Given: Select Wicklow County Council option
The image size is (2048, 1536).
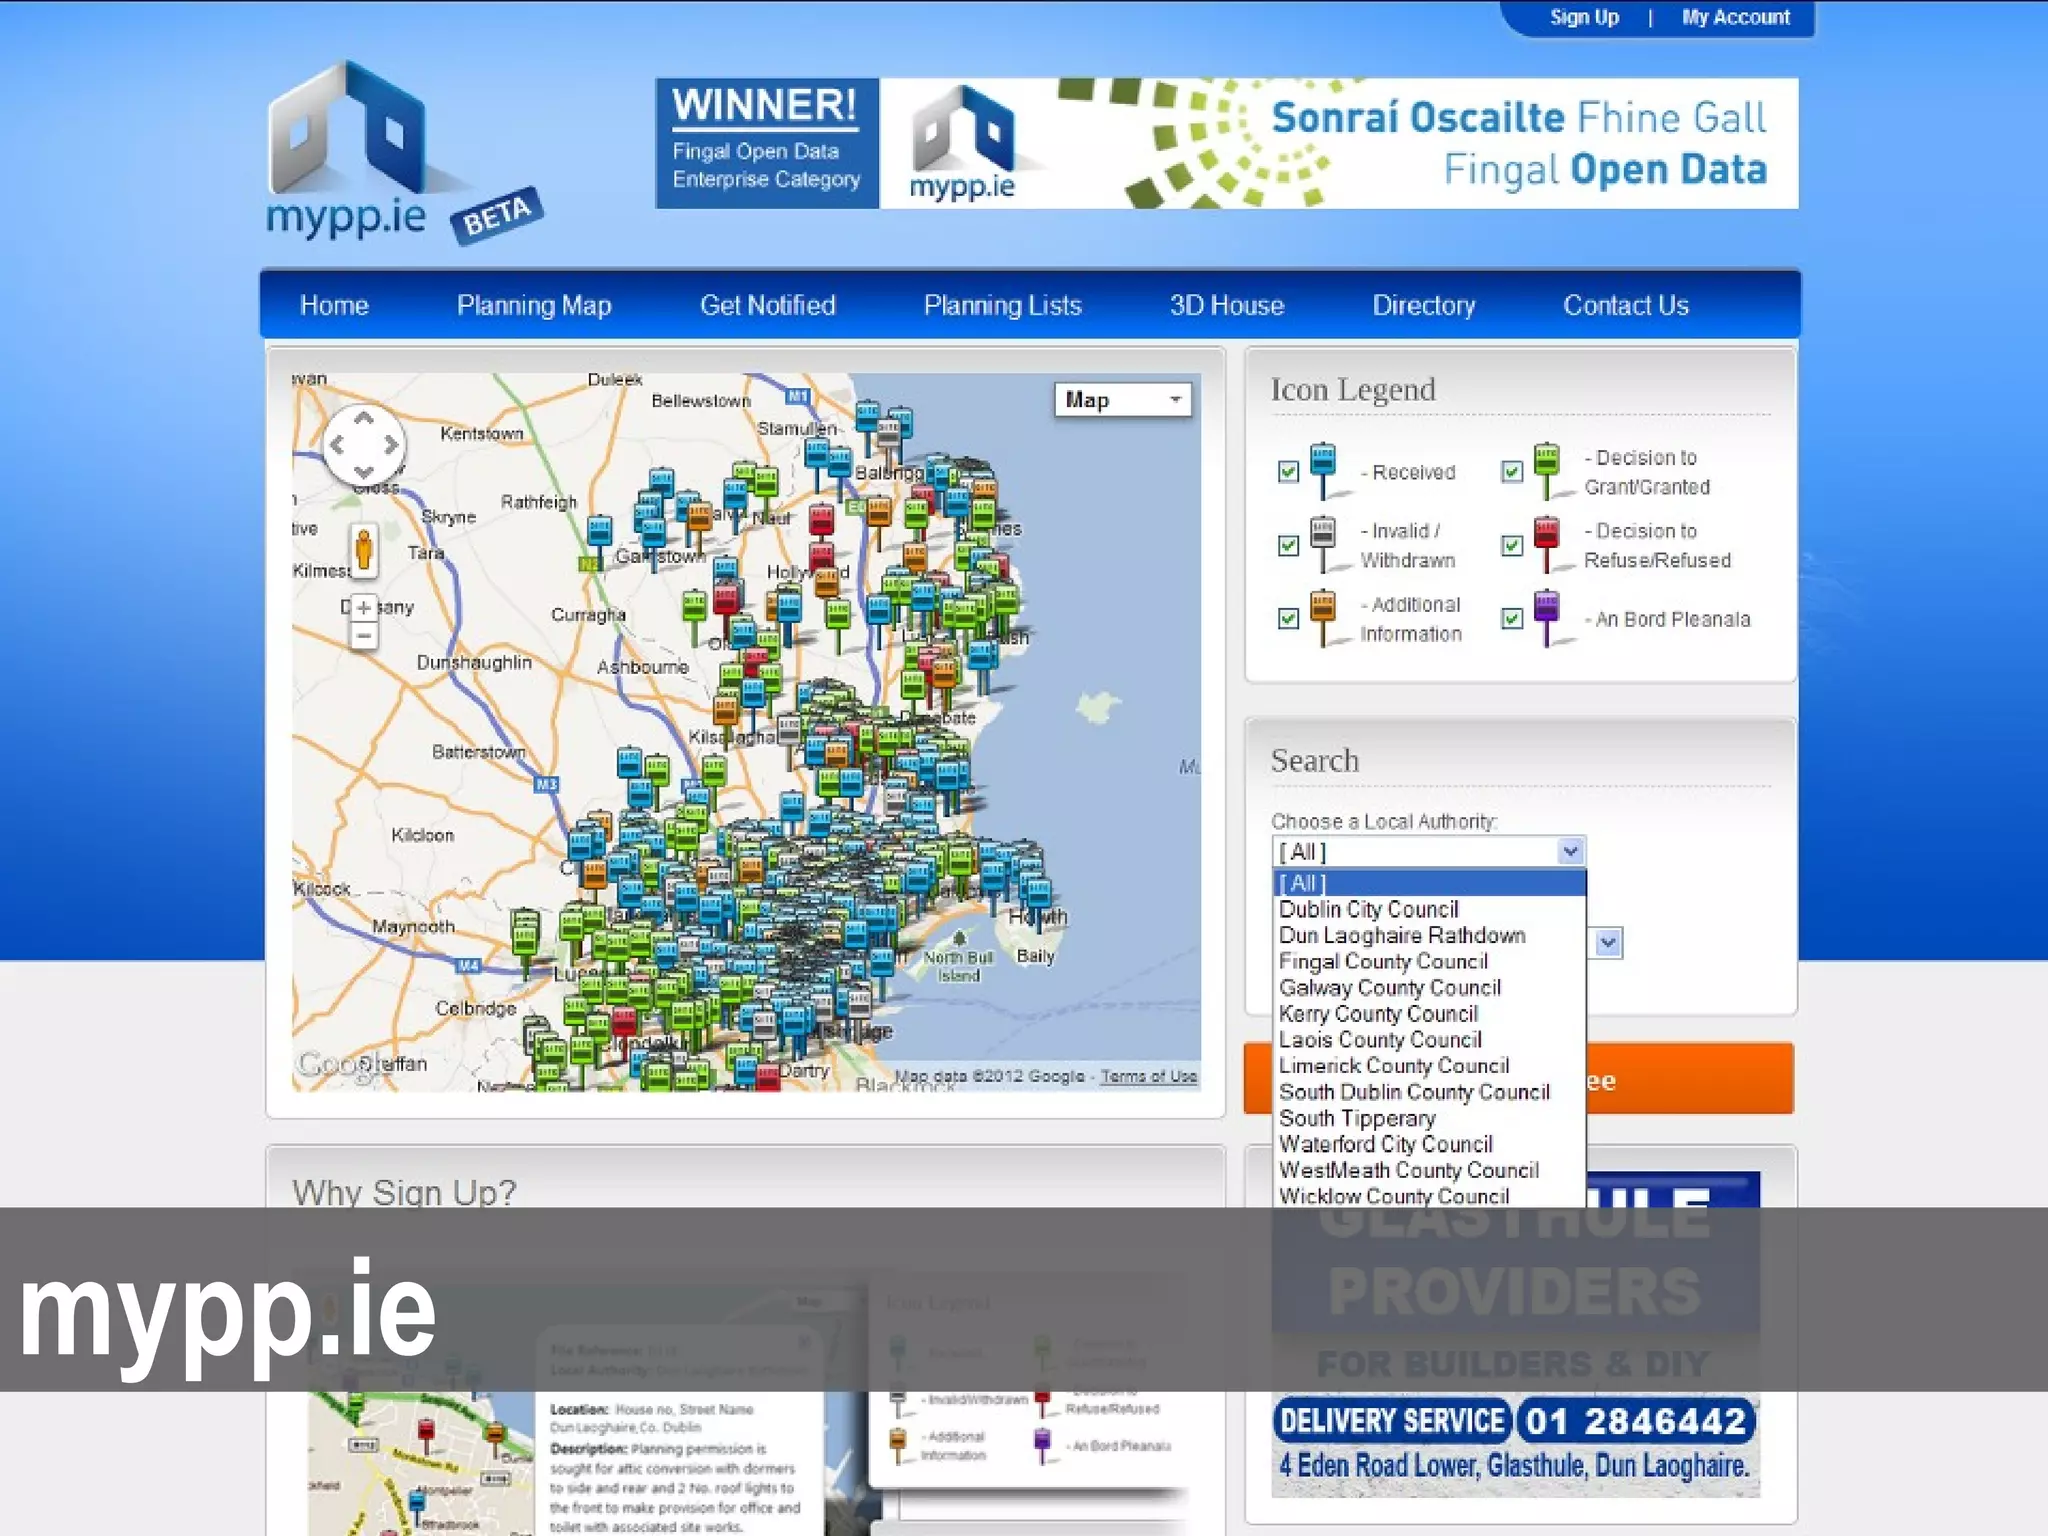Looking at the screenshot, I should click(x=1430, y=1196).
